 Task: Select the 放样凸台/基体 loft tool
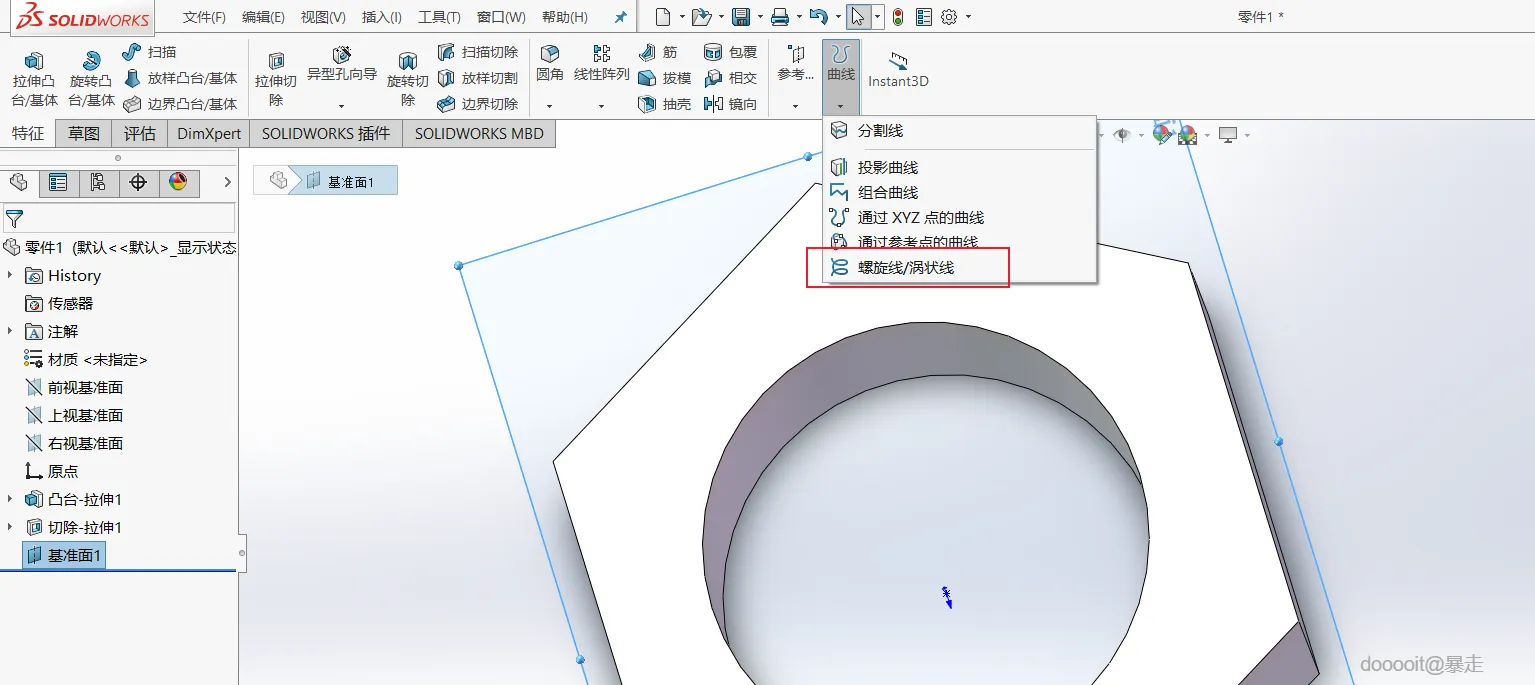[x=180, y=78]
